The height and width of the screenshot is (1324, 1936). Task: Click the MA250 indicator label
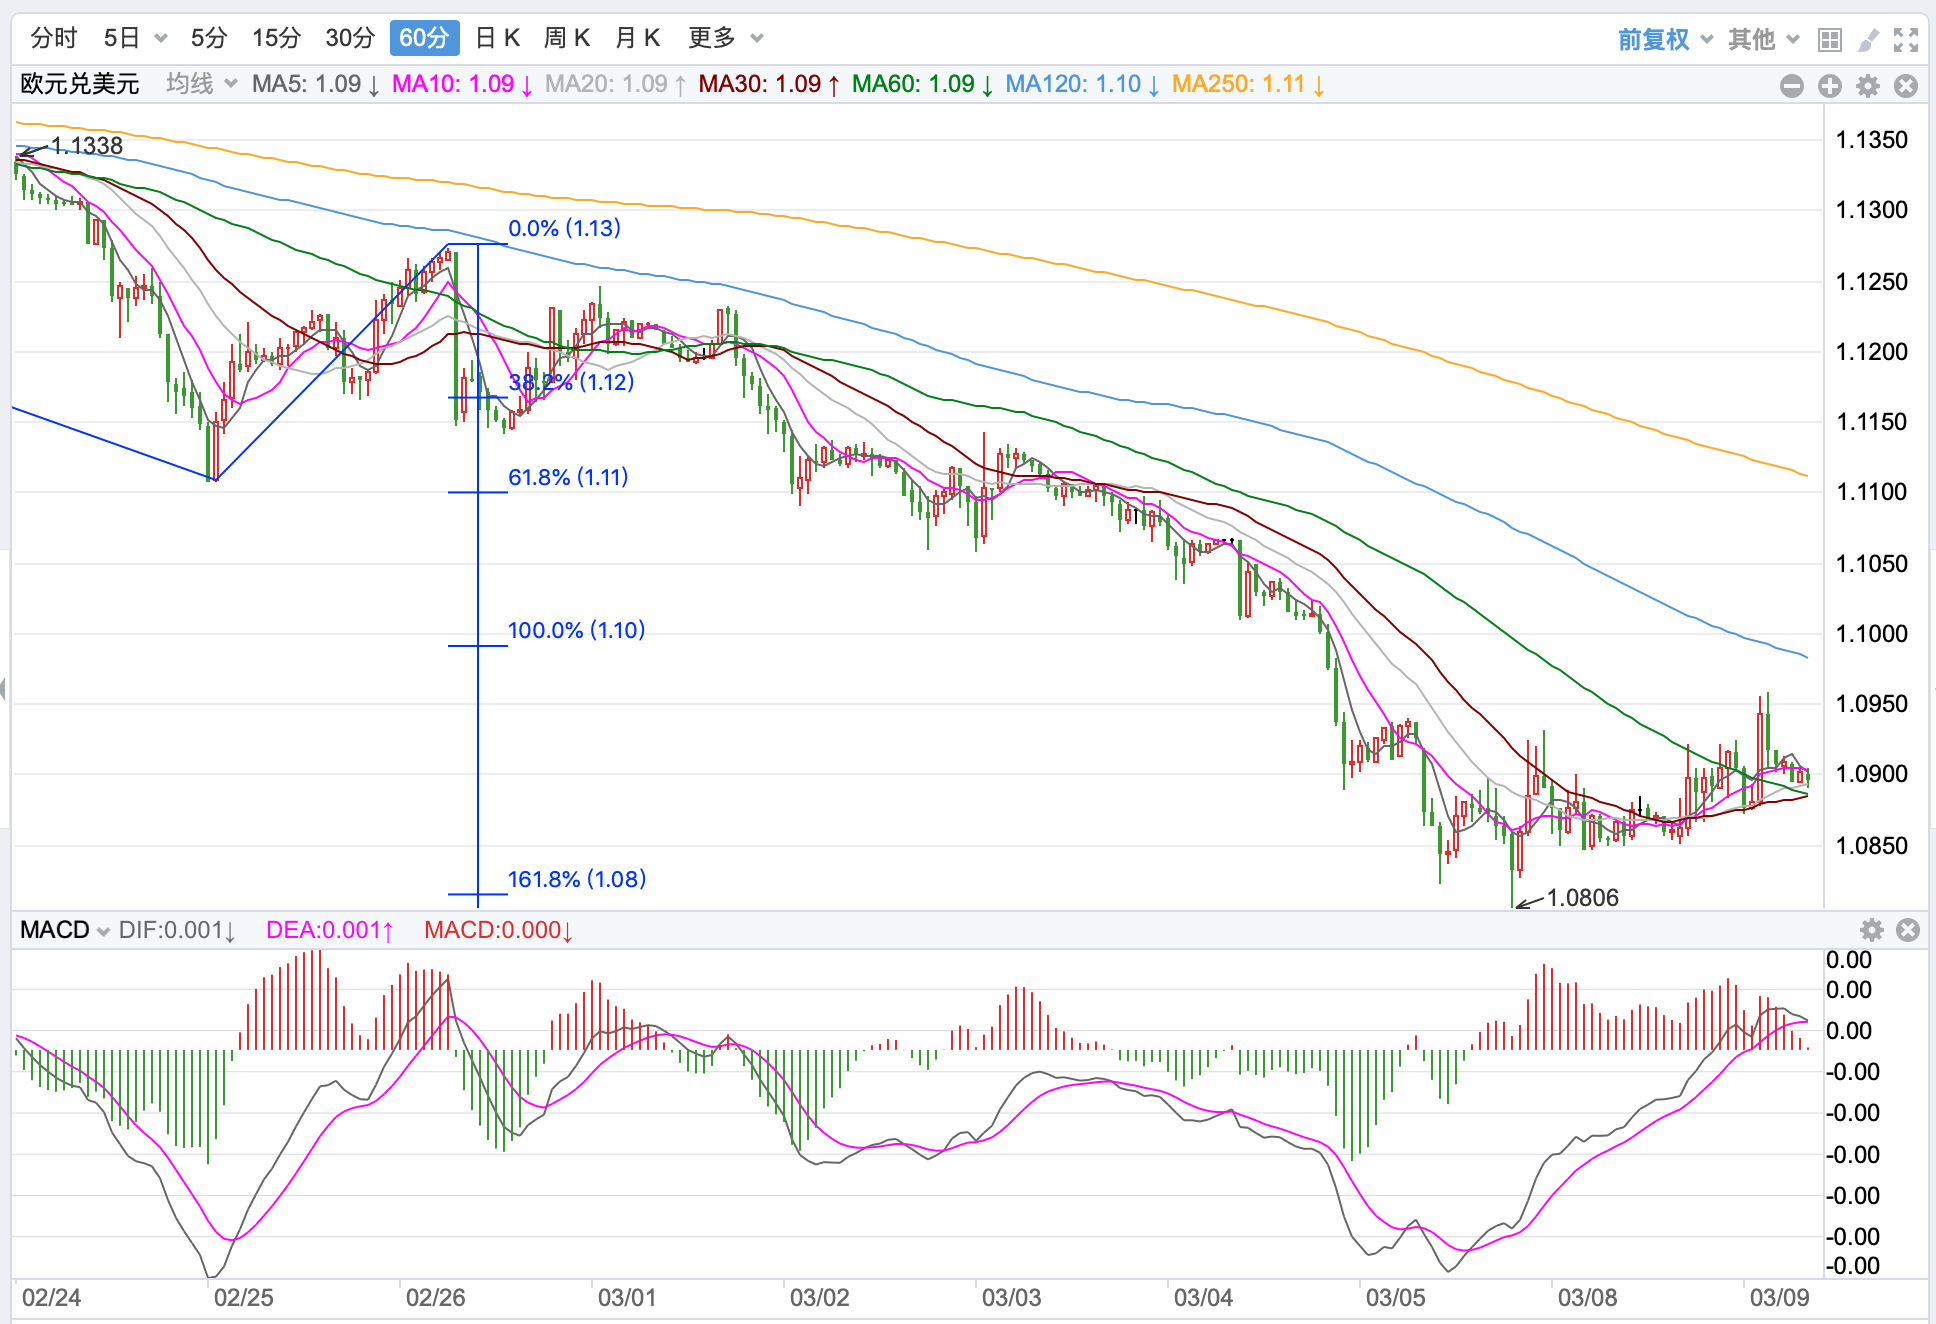coord(1249,84)
